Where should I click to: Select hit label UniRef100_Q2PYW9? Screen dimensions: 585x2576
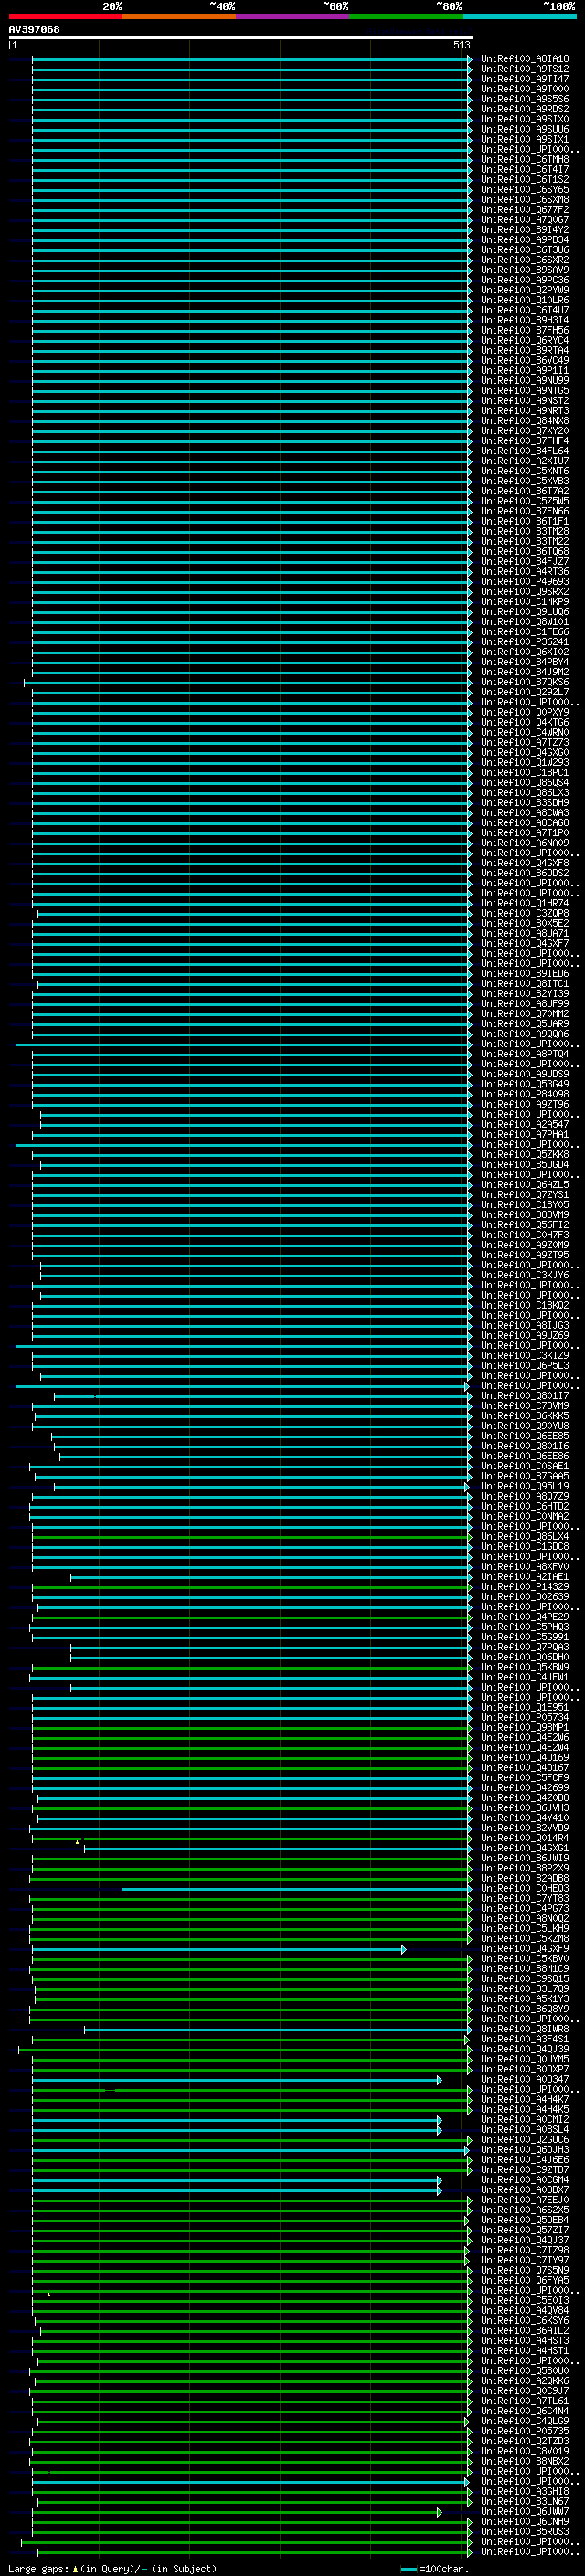click(525, 290)
